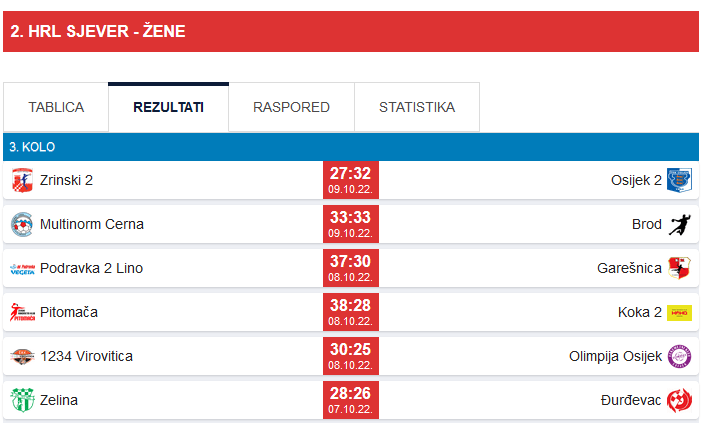Click the 3. KOLO round header

[33, 147]
